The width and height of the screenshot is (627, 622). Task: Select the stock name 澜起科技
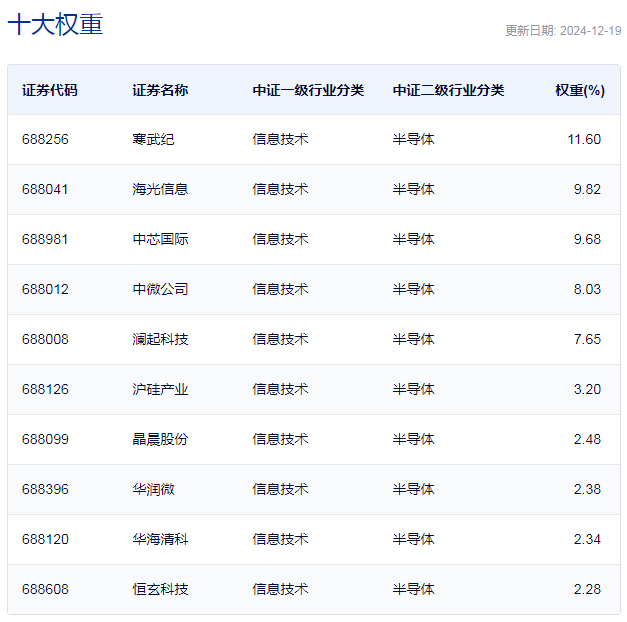[x=160, y=339]
